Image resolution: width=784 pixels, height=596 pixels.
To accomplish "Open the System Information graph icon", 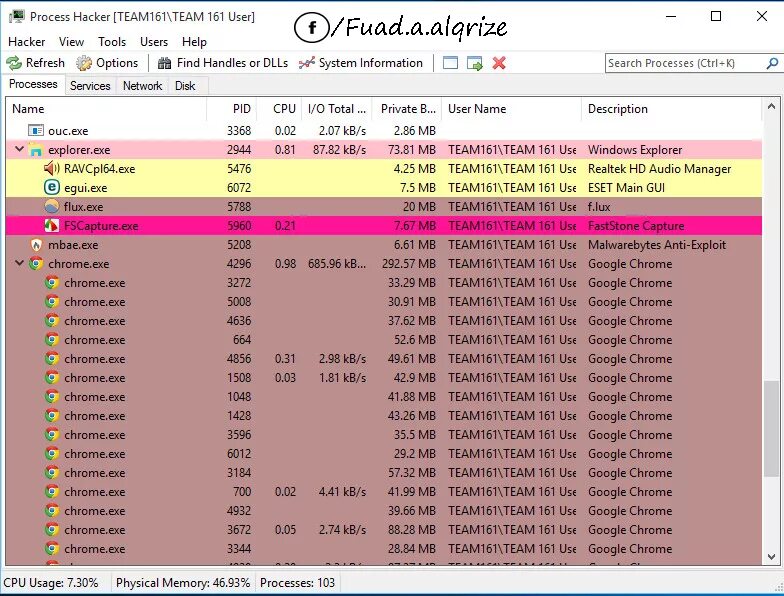I will click(x=306, y=63).
